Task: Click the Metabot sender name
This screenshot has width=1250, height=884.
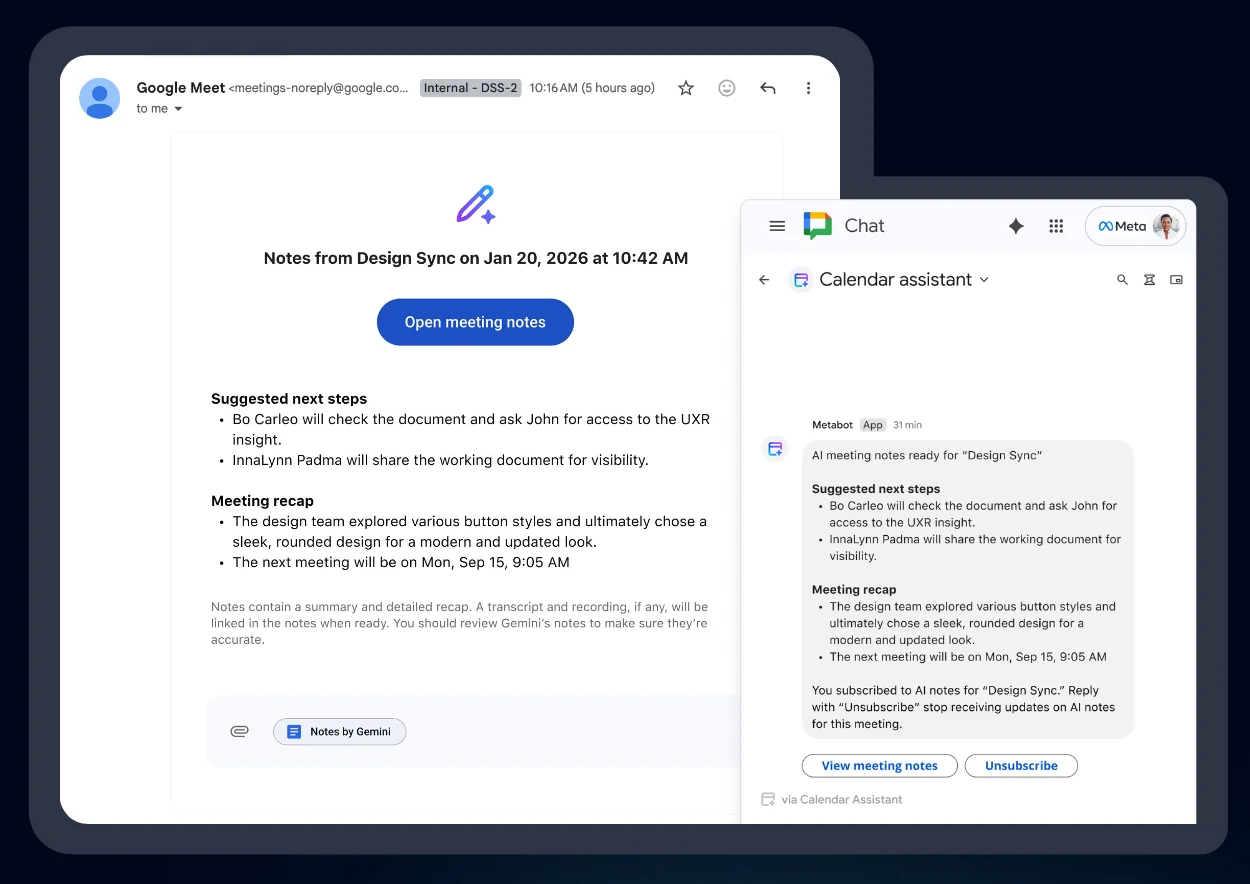Action: click(832, 425)
